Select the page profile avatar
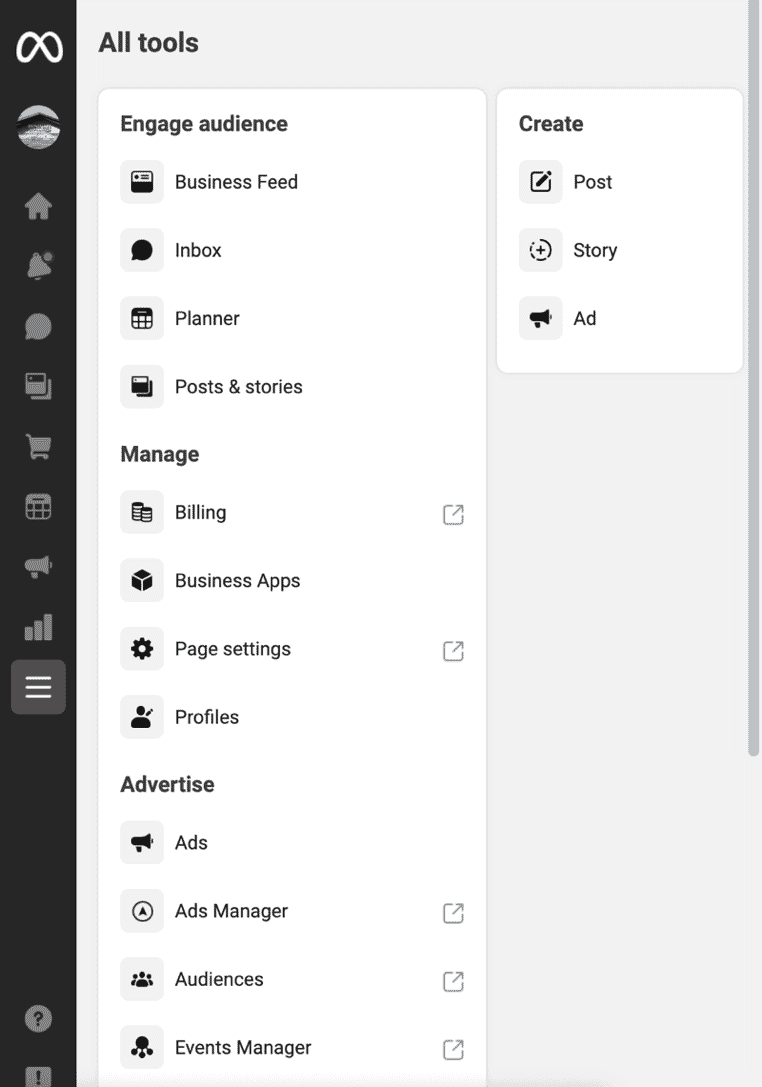762x1087 pixels. point(38,127)
